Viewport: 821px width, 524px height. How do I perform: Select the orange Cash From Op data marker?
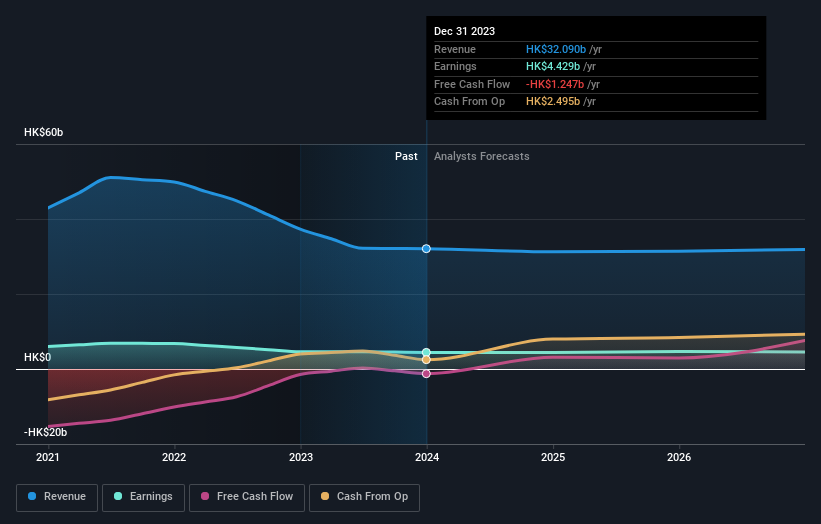426,360
